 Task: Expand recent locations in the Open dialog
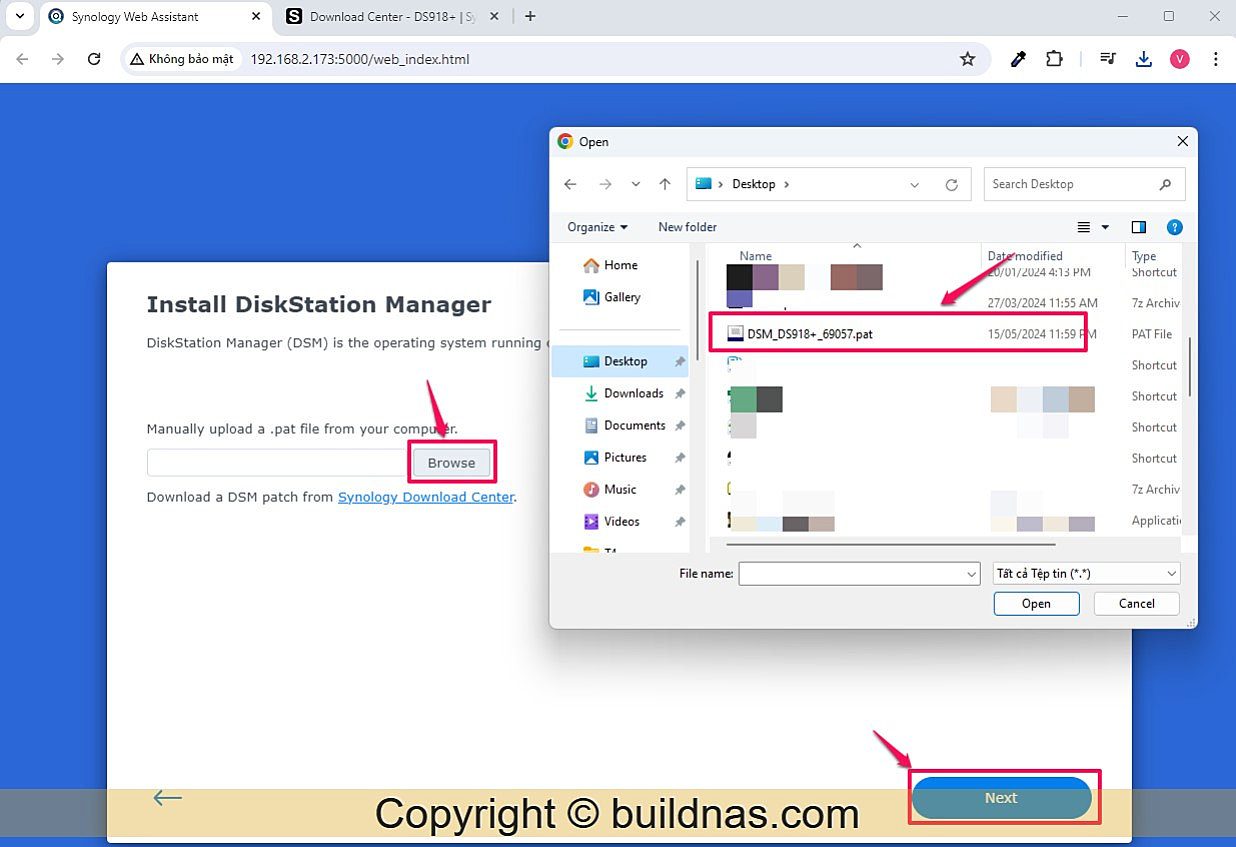pyautogui.click(x=635, y=184)
